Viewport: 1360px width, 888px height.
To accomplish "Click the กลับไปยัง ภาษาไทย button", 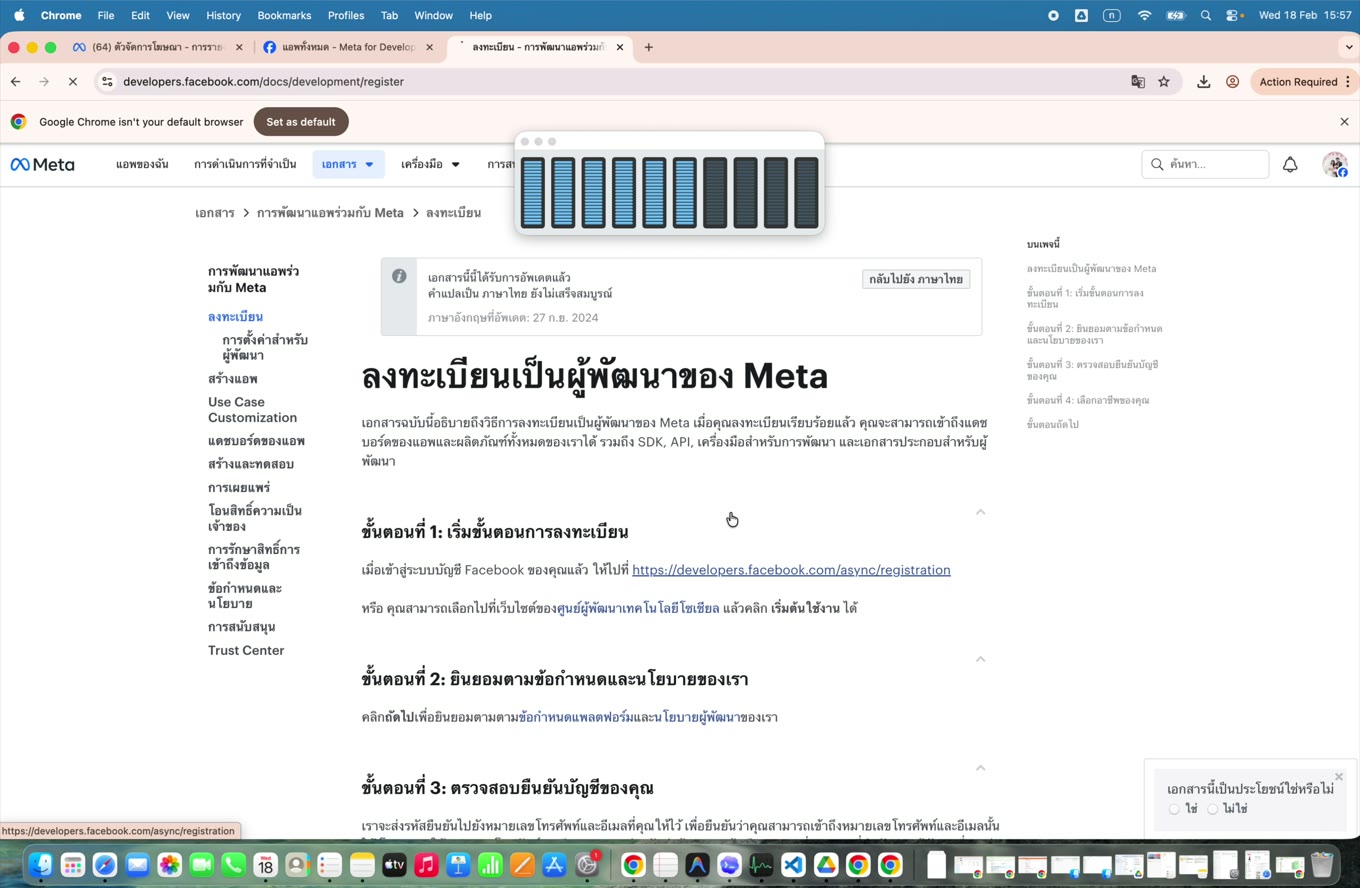I will click(x=915, y=279).
